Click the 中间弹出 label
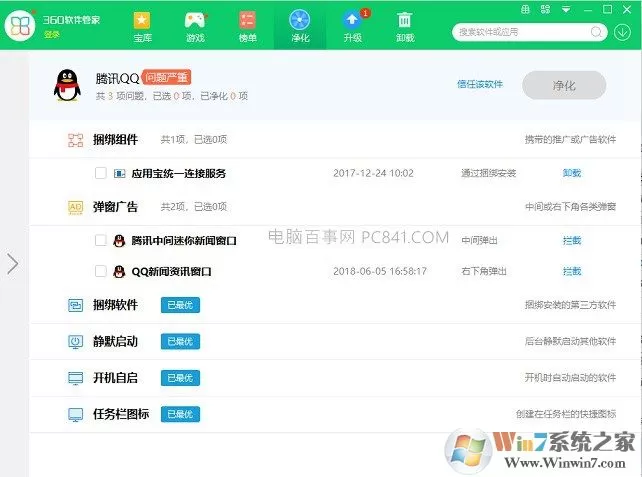 pyautogui.click(x=479, y=240)
